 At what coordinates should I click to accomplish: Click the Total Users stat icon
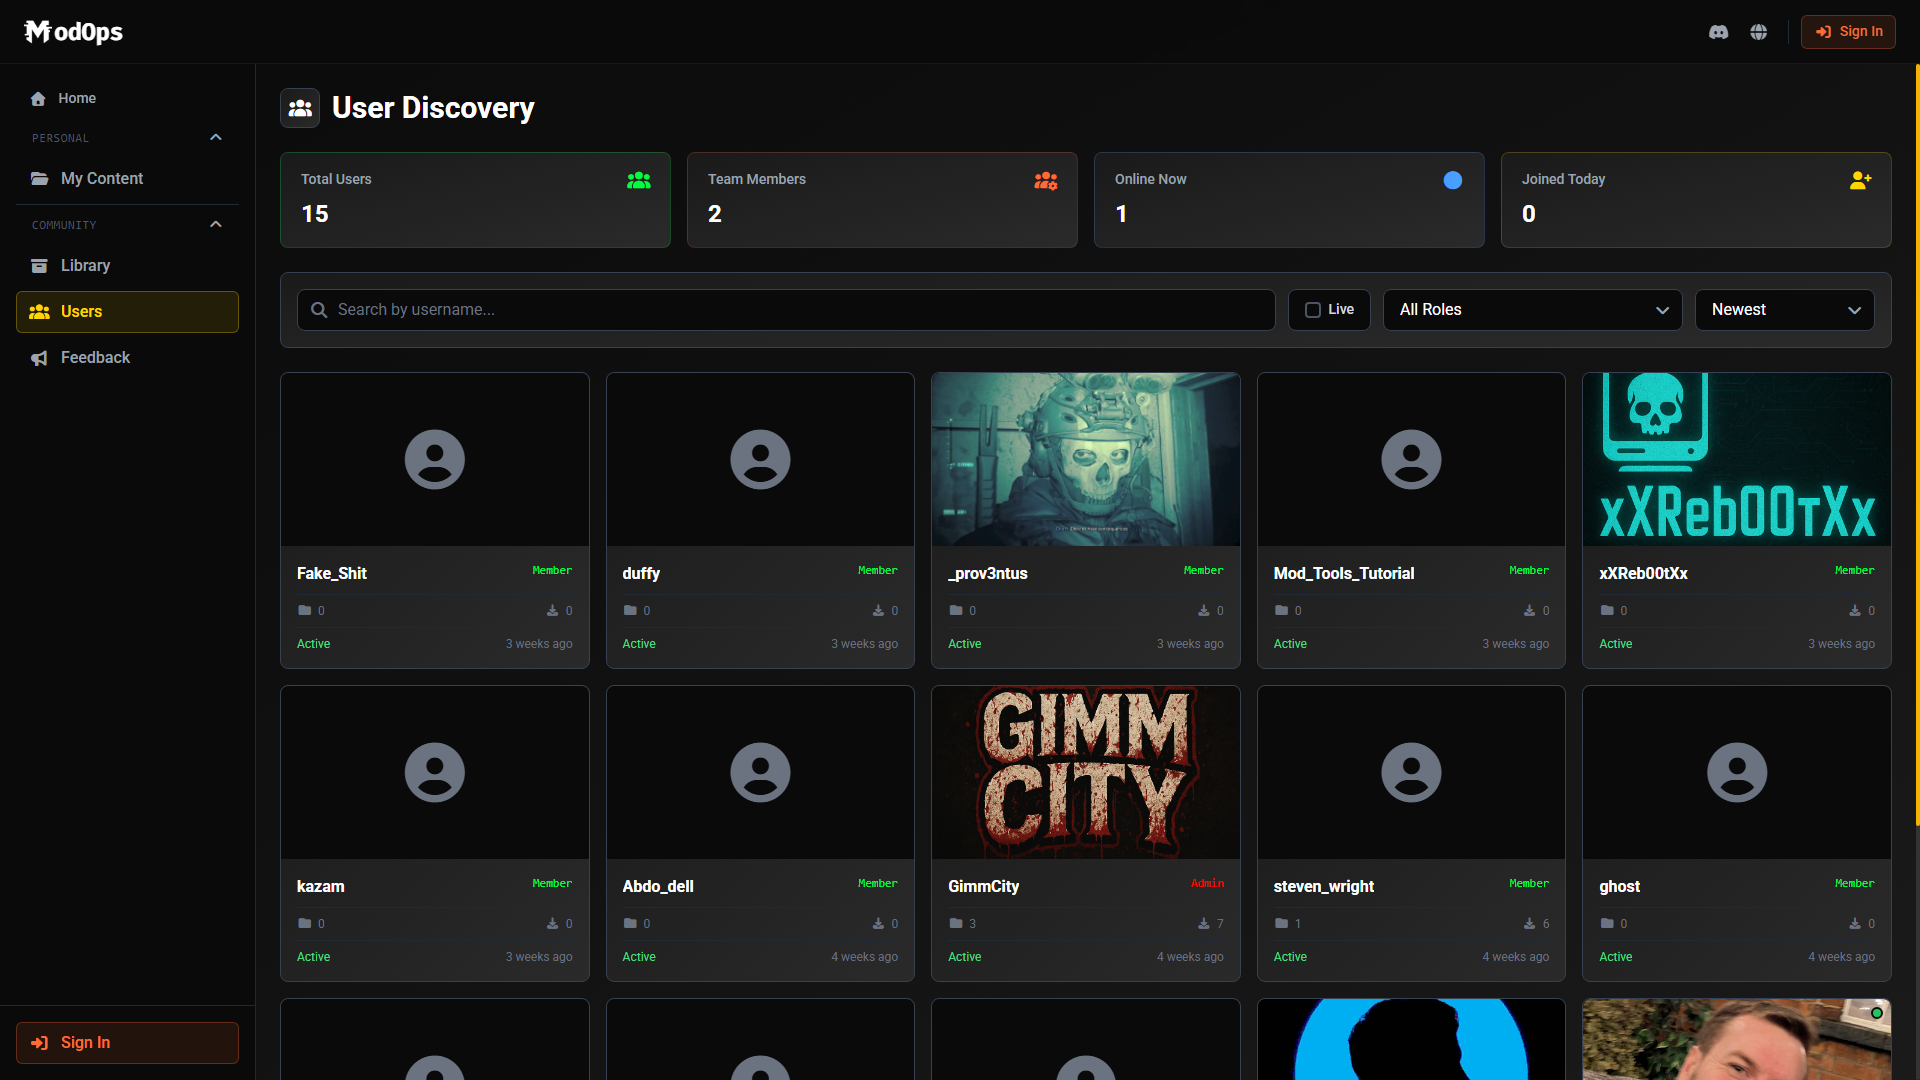(x=638, y=180)
